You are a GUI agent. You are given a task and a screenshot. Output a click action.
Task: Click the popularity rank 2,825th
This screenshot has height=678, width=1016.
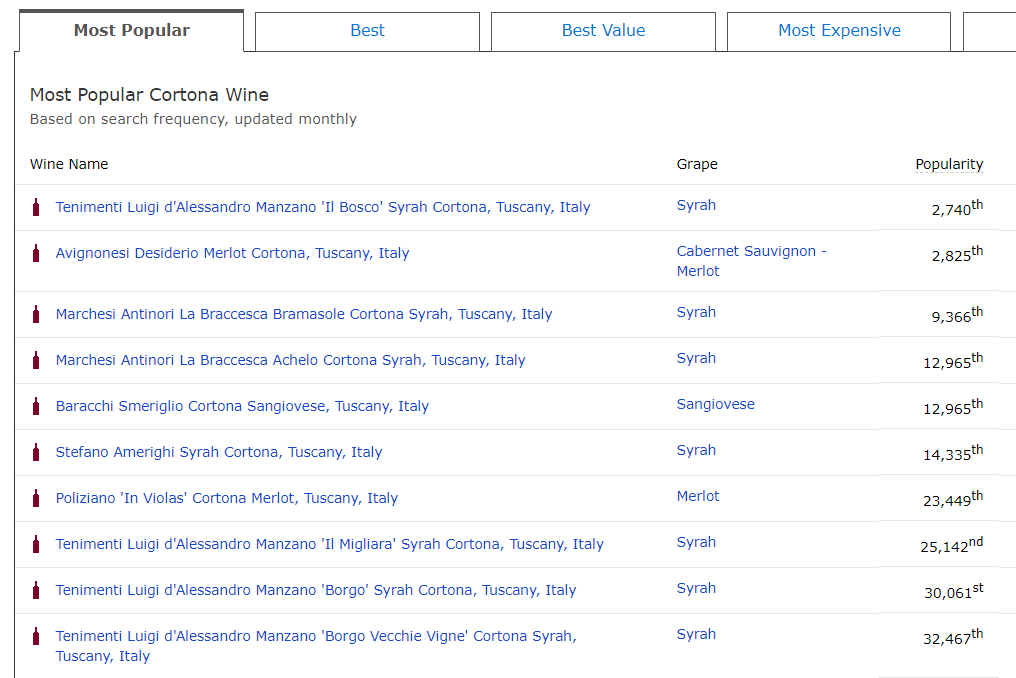(957, 254)
